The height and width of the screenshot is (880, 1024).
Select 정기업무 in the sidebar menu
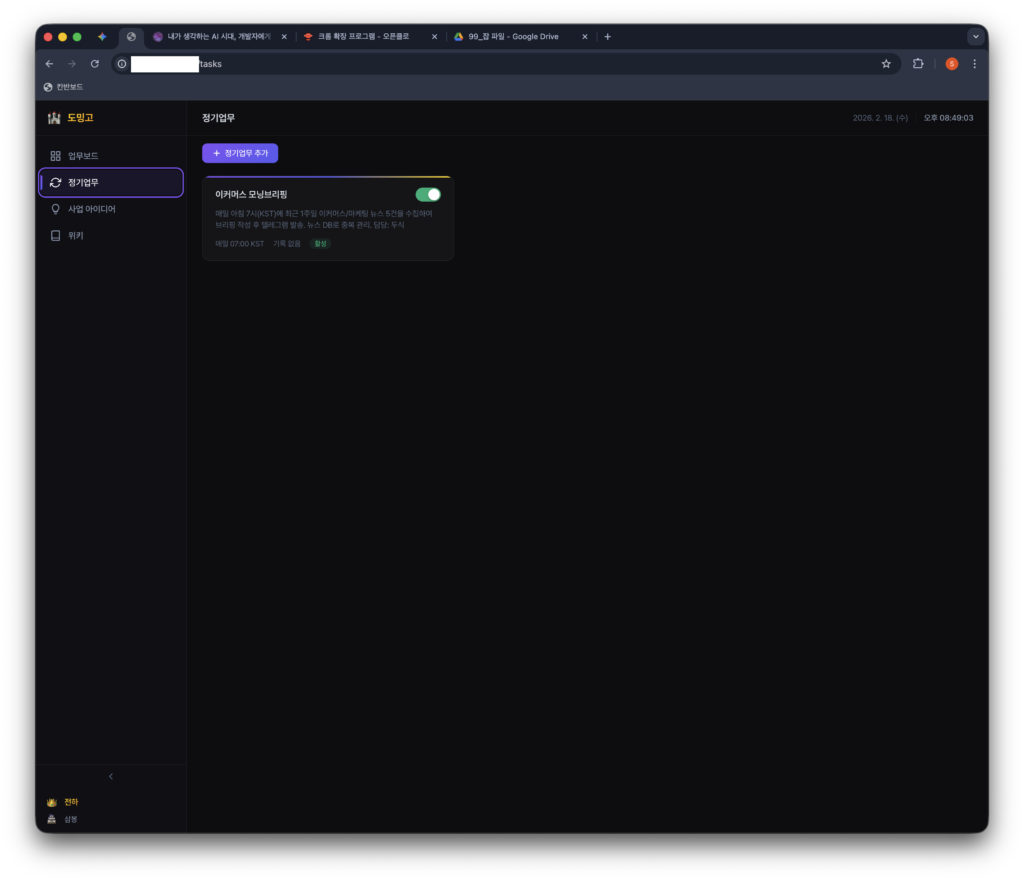pos(111,183)
